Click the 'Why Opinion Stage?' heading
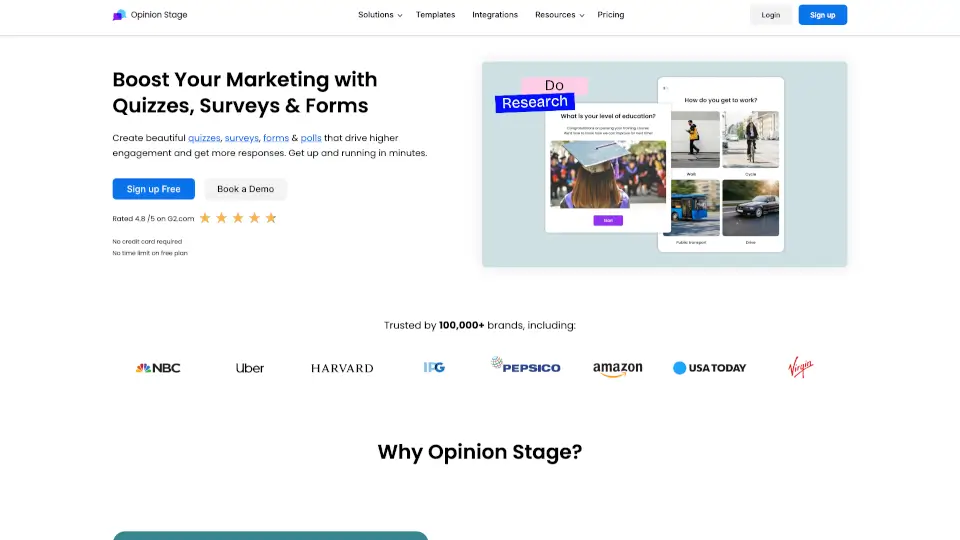Viewport: 960px width, 540px height. [x=480, y=452]
